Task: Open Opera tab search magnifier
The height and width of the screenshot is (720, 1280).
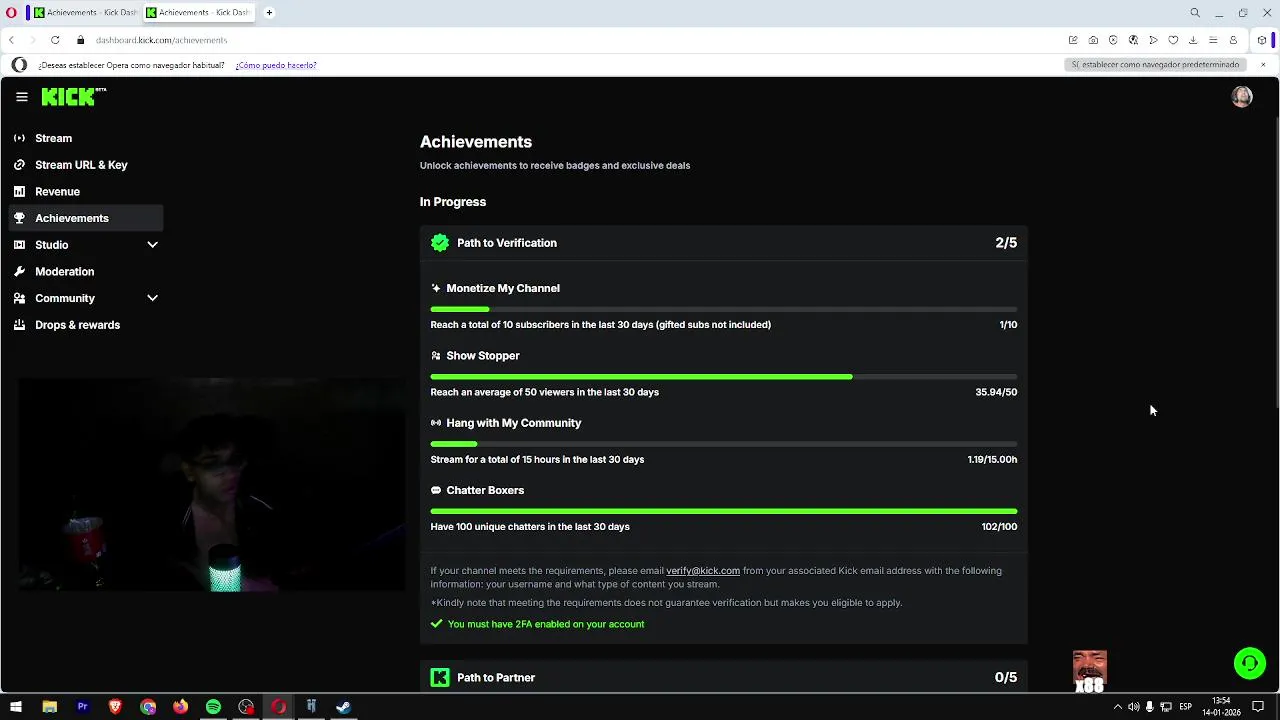Action: click(x=1195, y=13)
